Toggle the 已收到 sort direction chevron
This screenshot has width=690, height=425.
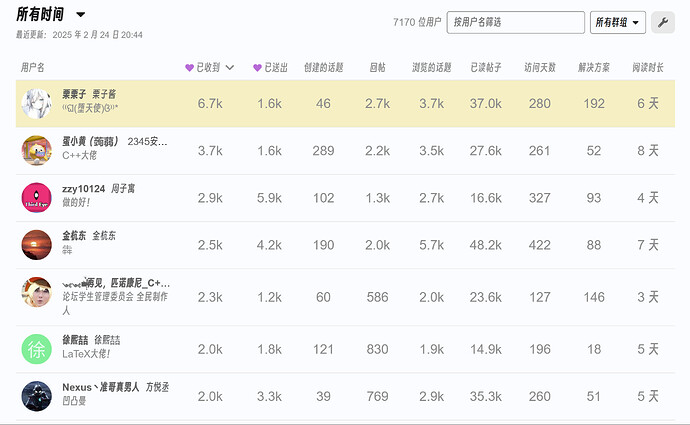pyautogui.click(x=230, y=68)
